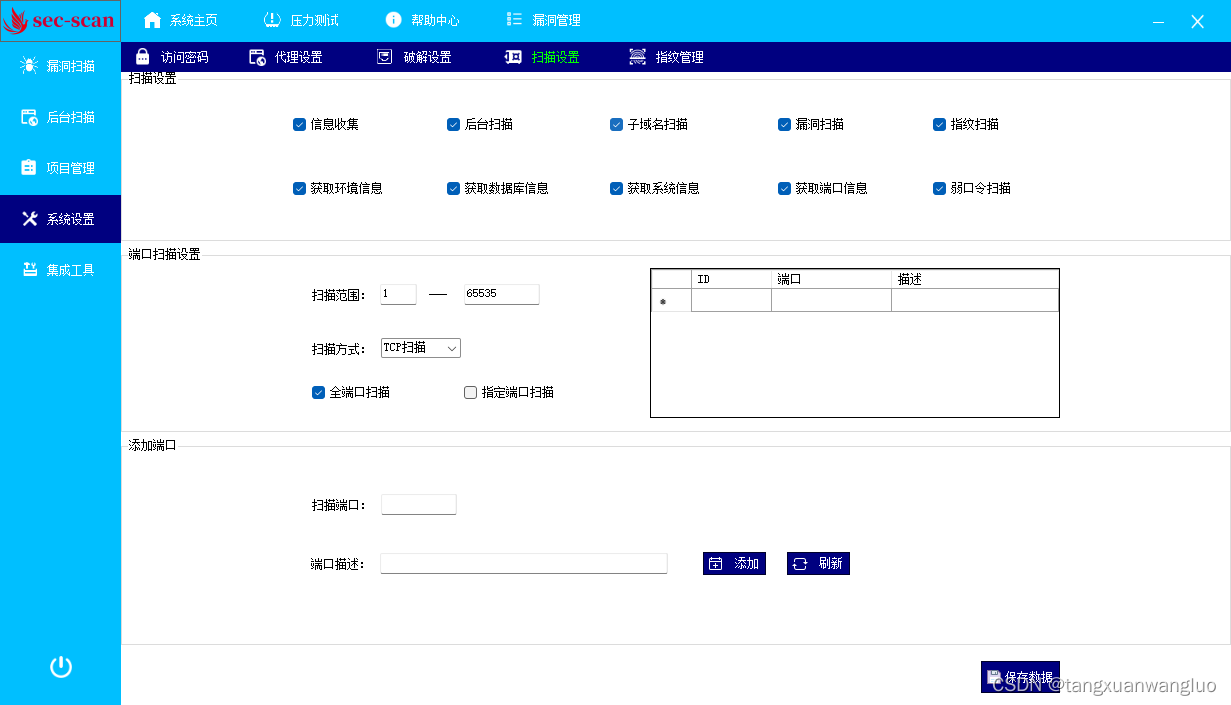This screenshot has height=705, width=1231.
Task: Enable 指定端口扫描
Action: click(470, 392)
